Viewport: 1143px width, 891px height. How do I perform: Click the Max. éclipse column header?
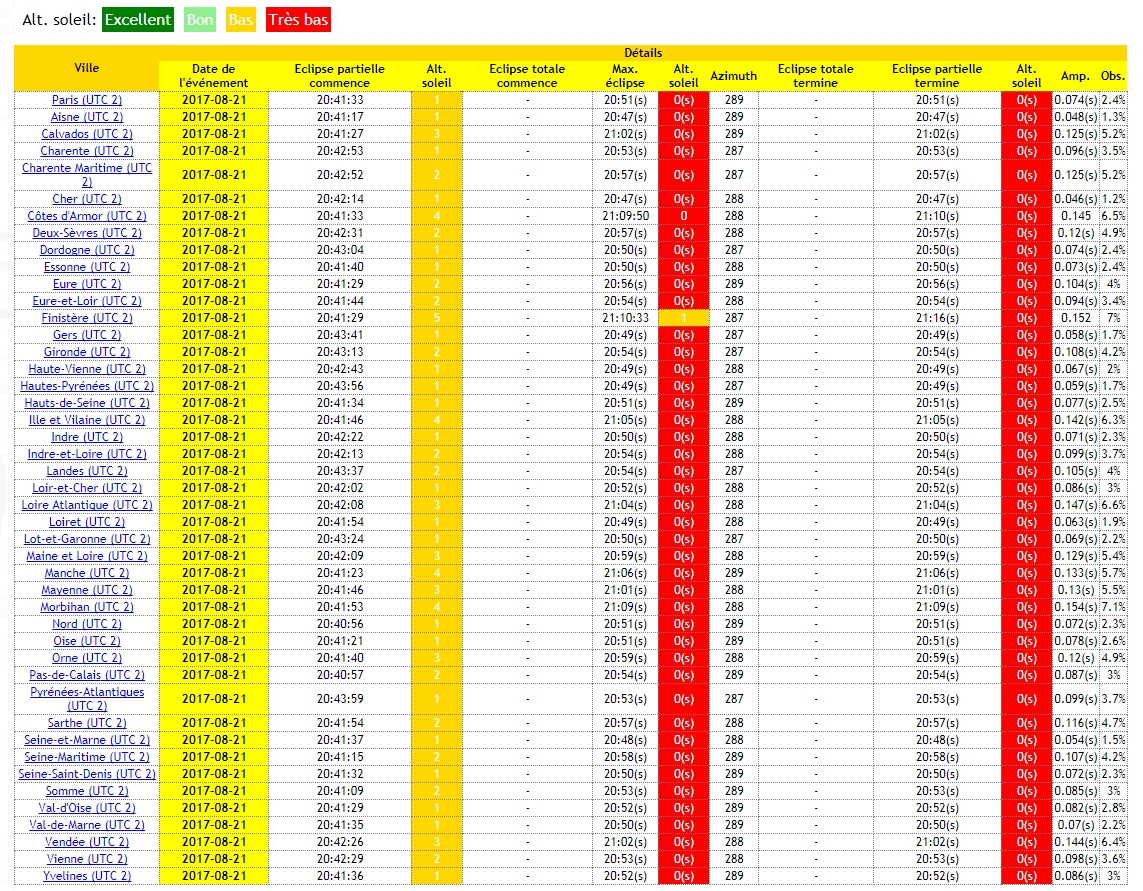point(626,76)
